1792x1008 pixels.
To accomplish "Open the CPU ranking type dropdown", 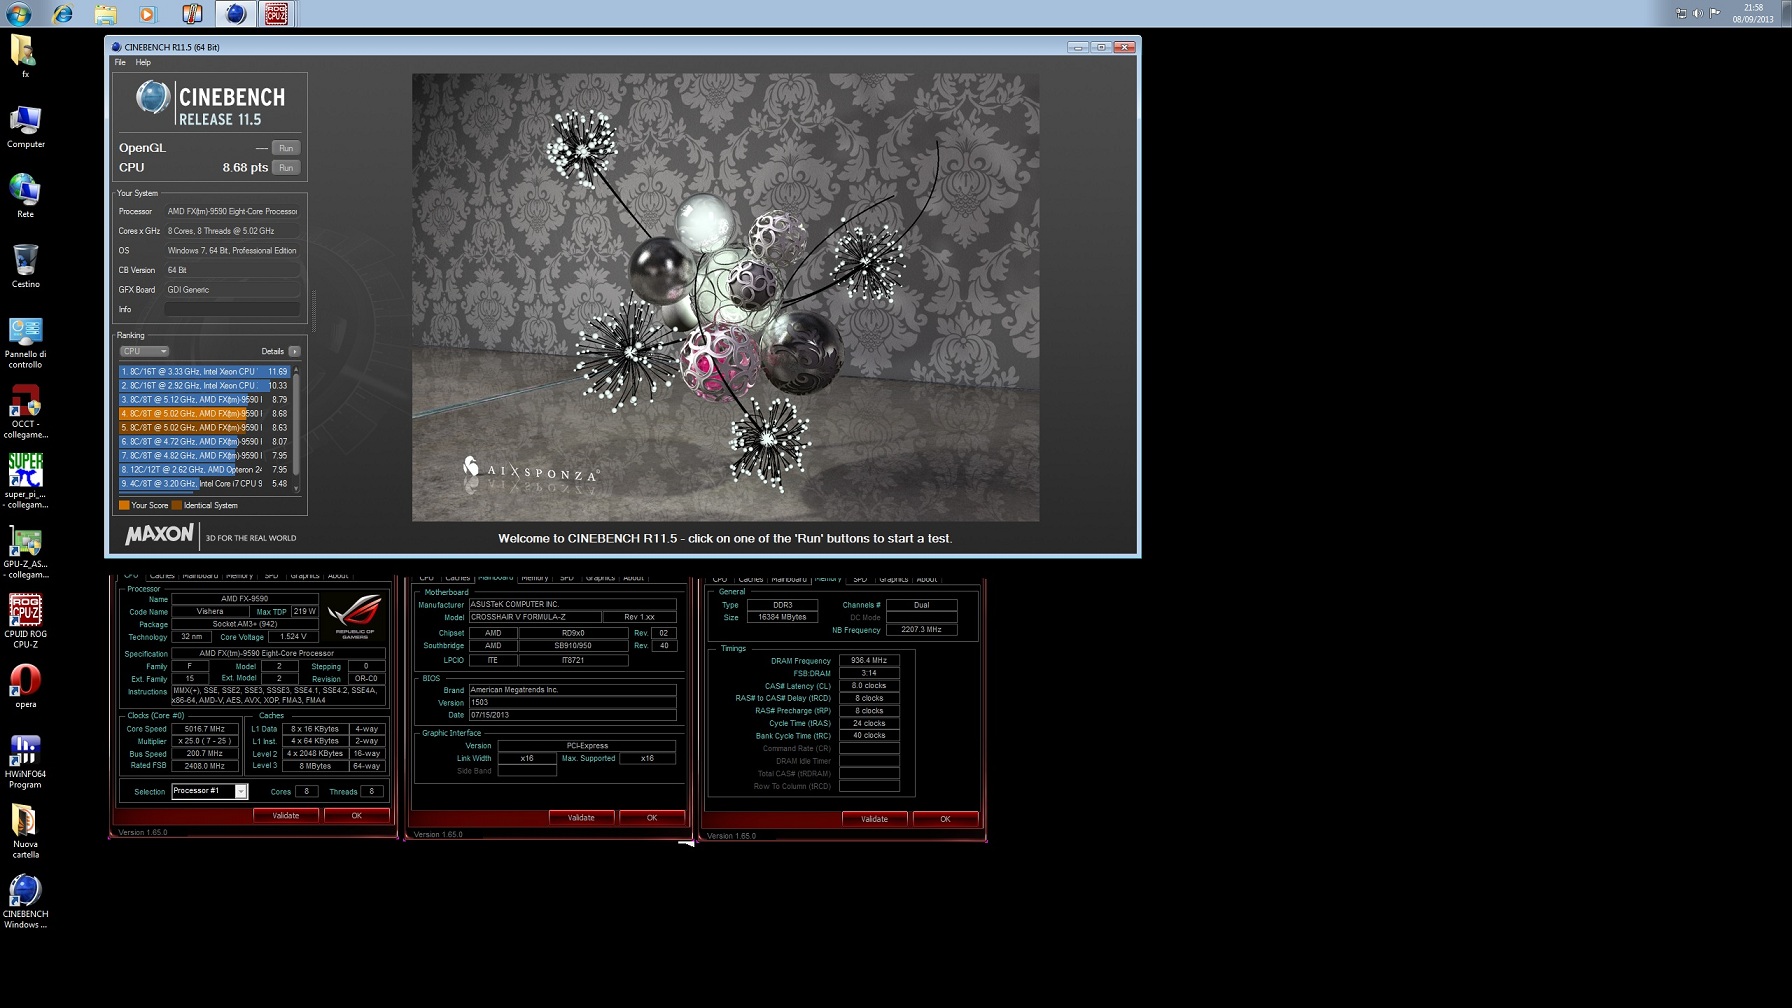I will click(144, 351).
